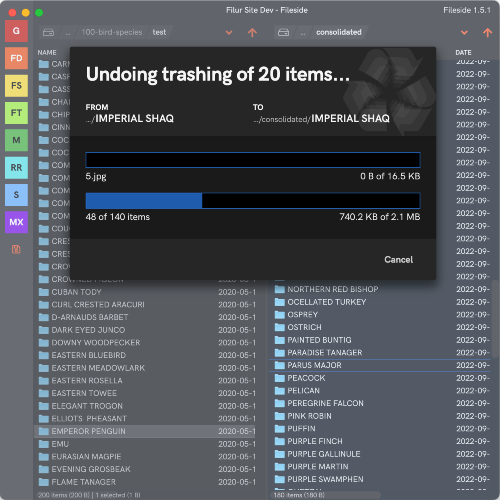Viewport: 500px width, 500px height.
Task: Select the PINK ROBIN folder
Action: (380, 416)
